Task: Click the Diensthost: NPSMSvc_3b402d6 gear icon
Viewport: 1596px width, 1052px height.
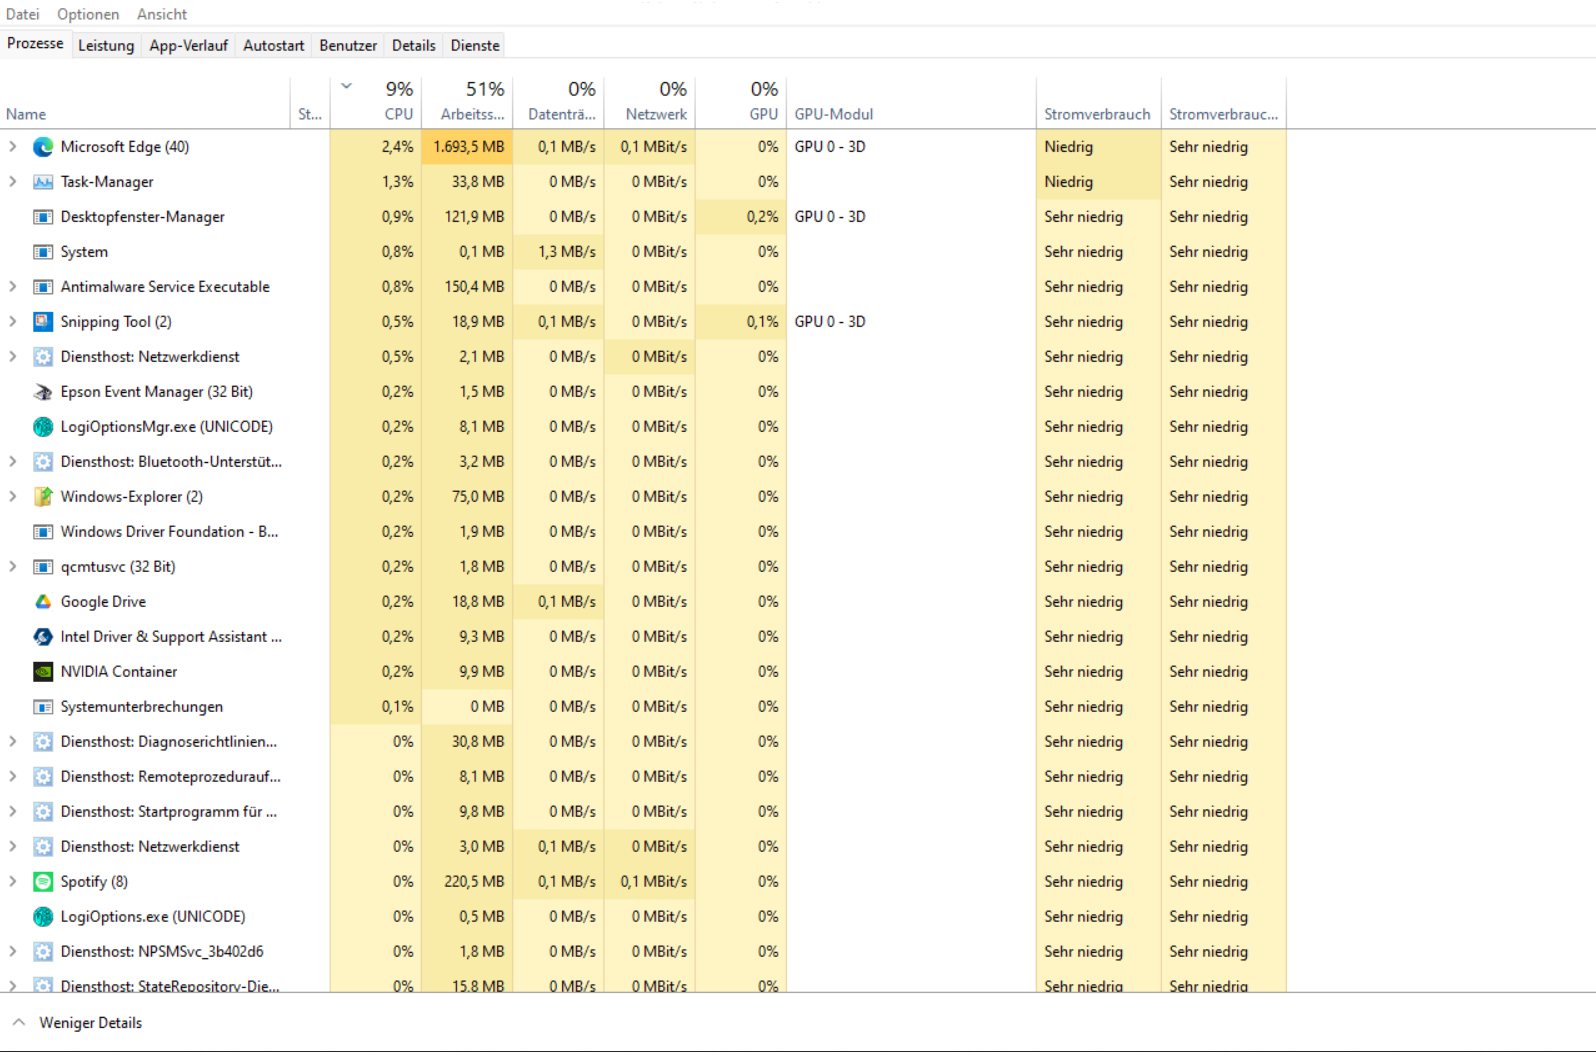Action: click(x=43, y=952)
